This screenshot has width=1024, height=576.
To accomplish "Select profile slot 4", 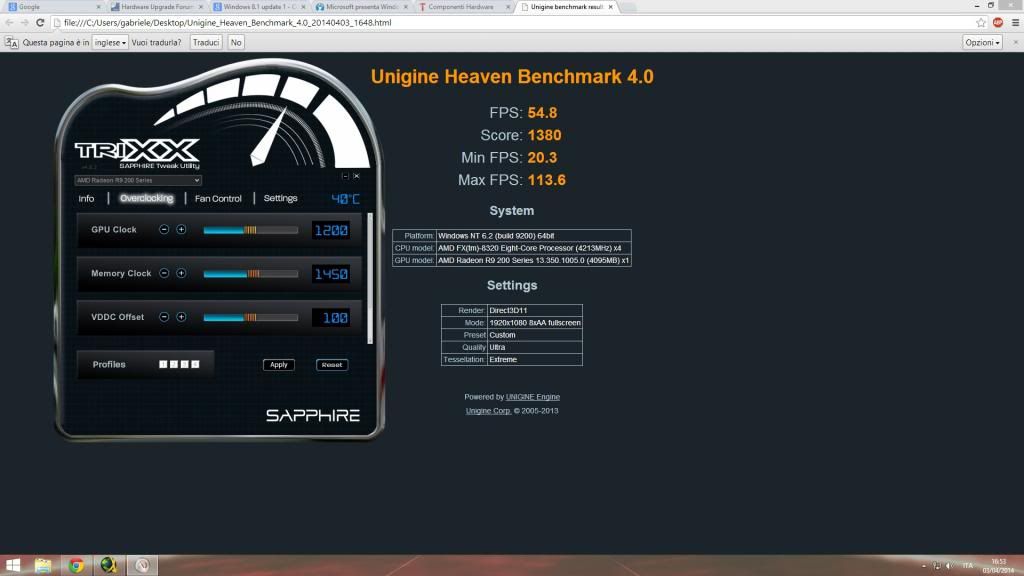I will (196, 364).
